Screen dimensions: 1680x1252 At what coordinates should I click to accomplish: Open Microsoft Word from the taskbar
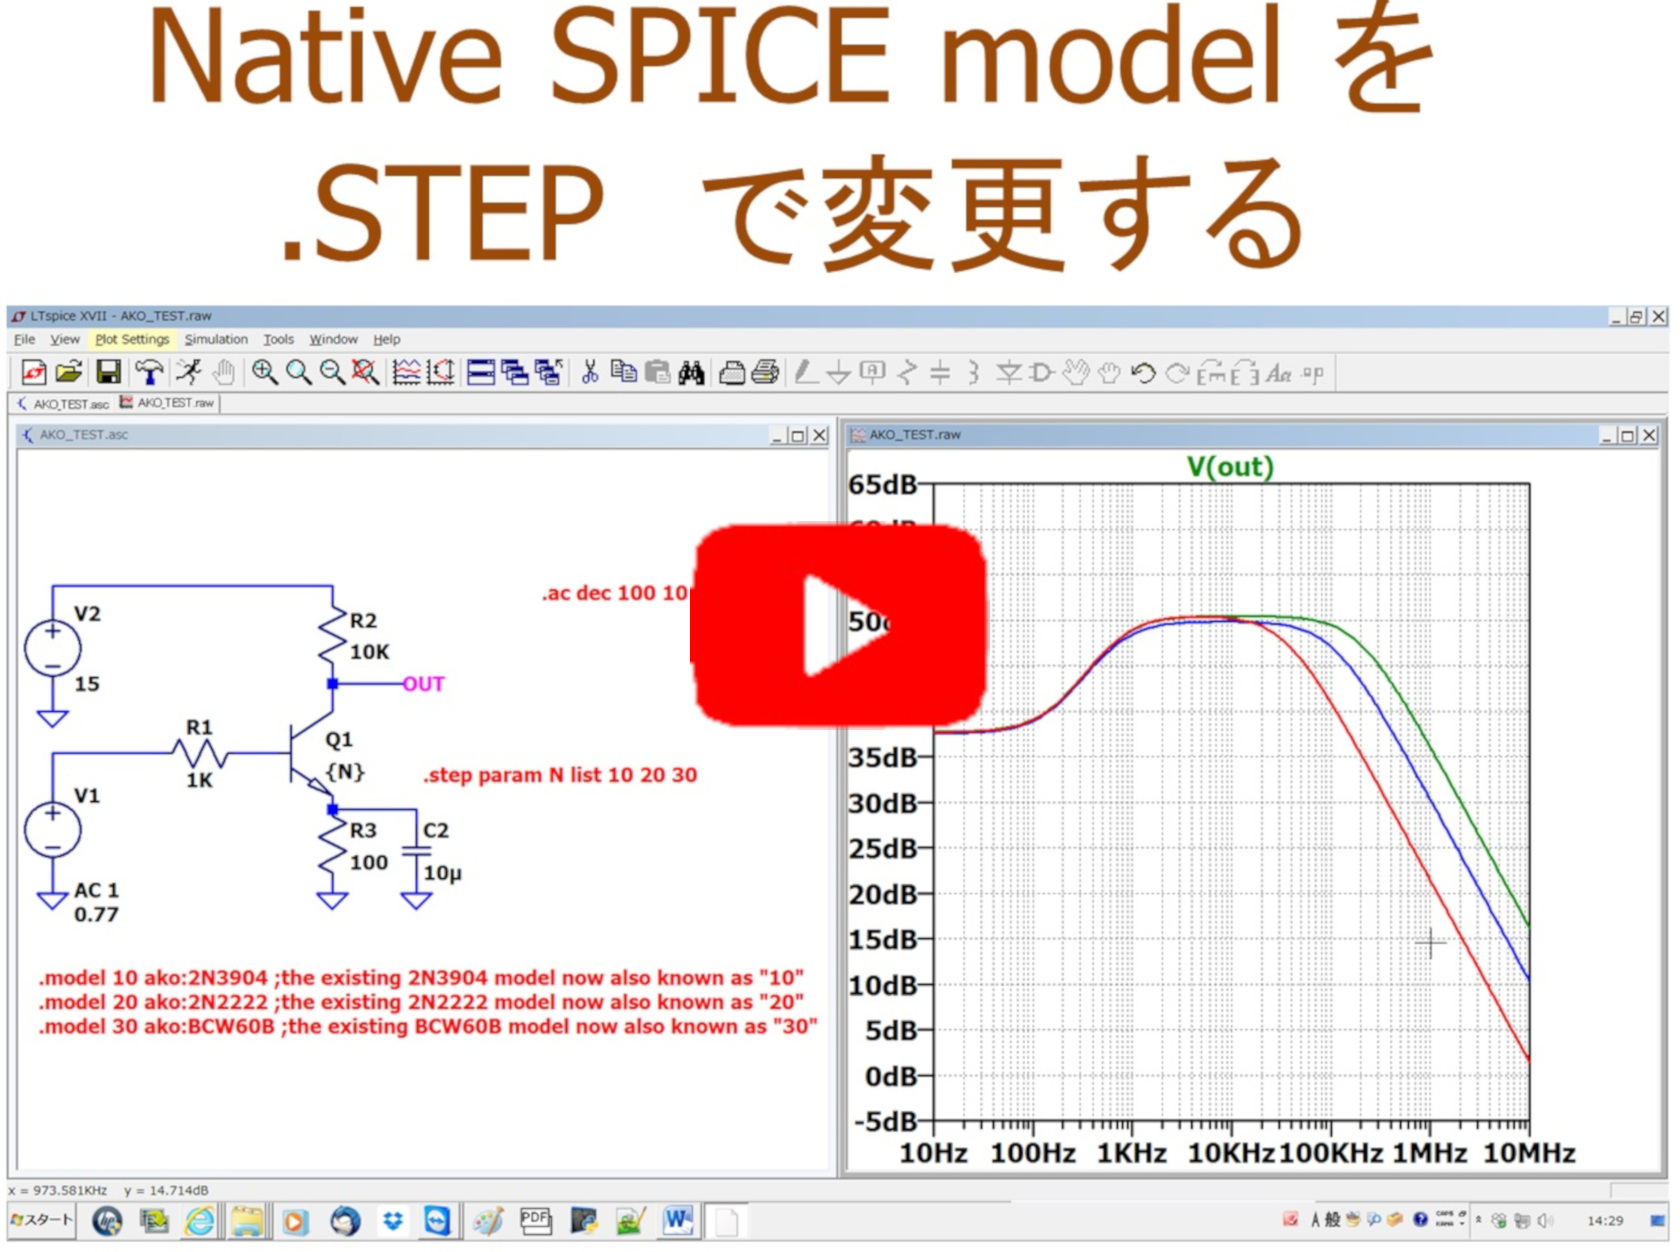point(677,1220)
